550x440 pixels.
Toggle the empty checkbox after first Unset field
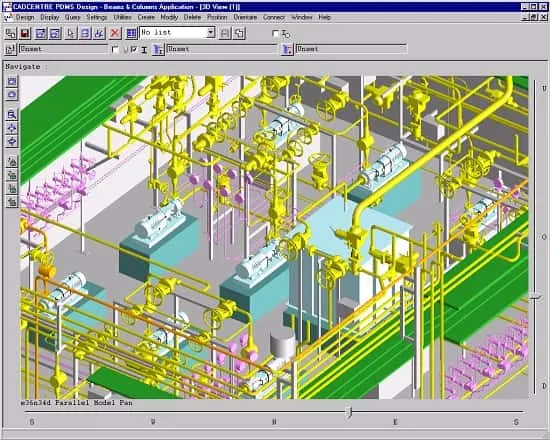[x=115, y=49]
